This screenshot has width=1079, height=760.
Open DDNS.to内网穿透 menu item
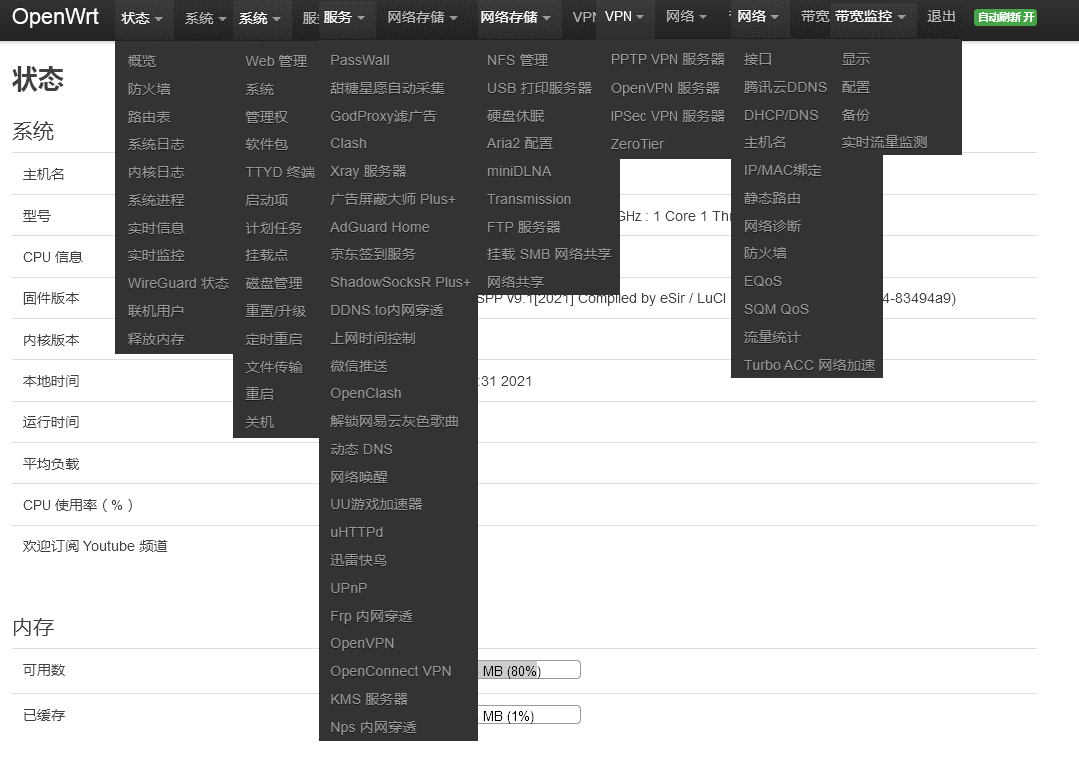pos(387,310)
